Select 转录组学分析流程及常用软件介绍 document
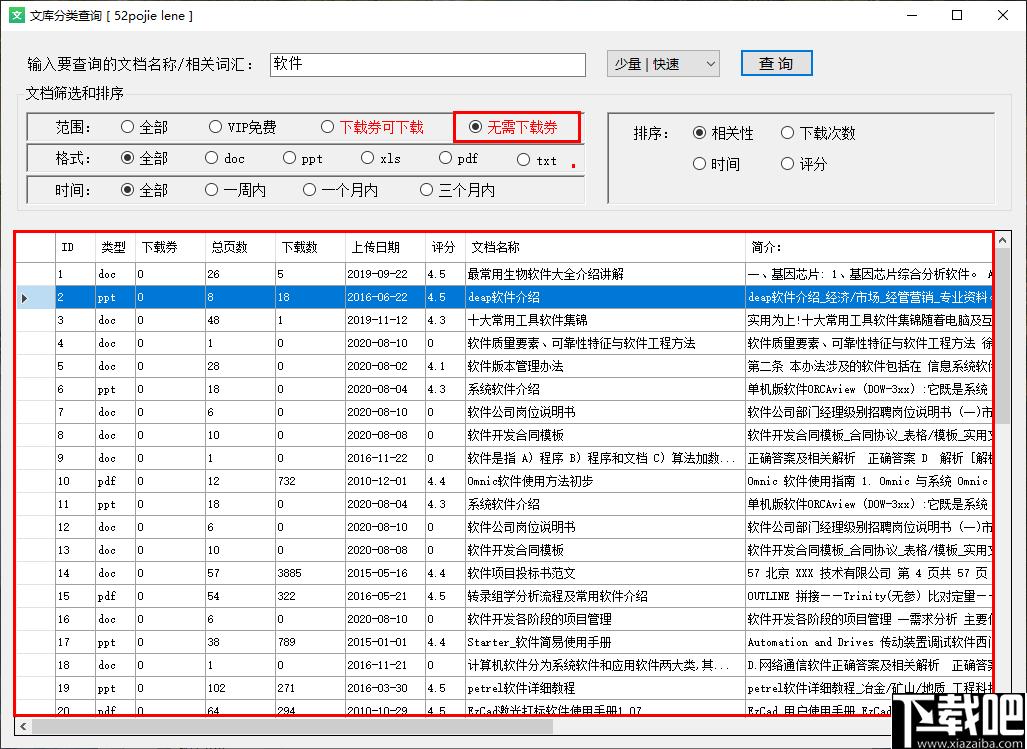The image size is (1027, 749). pyautogui.click(x=605, y=596)
